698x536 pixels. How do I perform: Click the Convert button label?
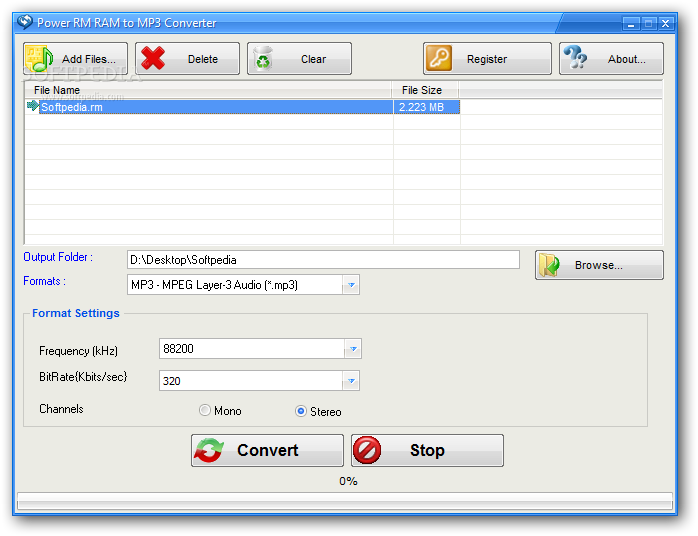[x=268, y=451]
